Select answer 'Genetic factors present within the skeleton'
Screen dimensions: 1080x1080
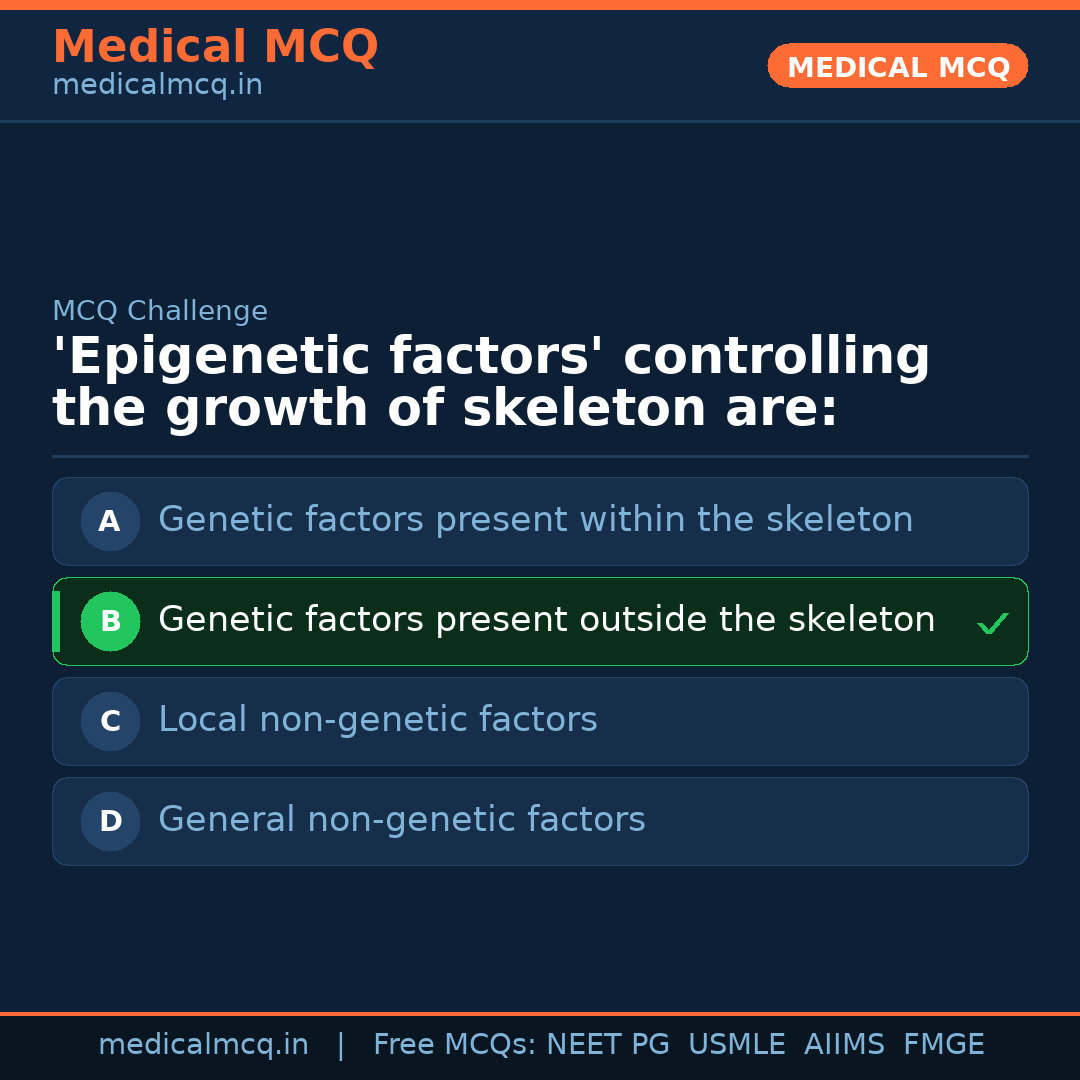(x=535, y=520)
